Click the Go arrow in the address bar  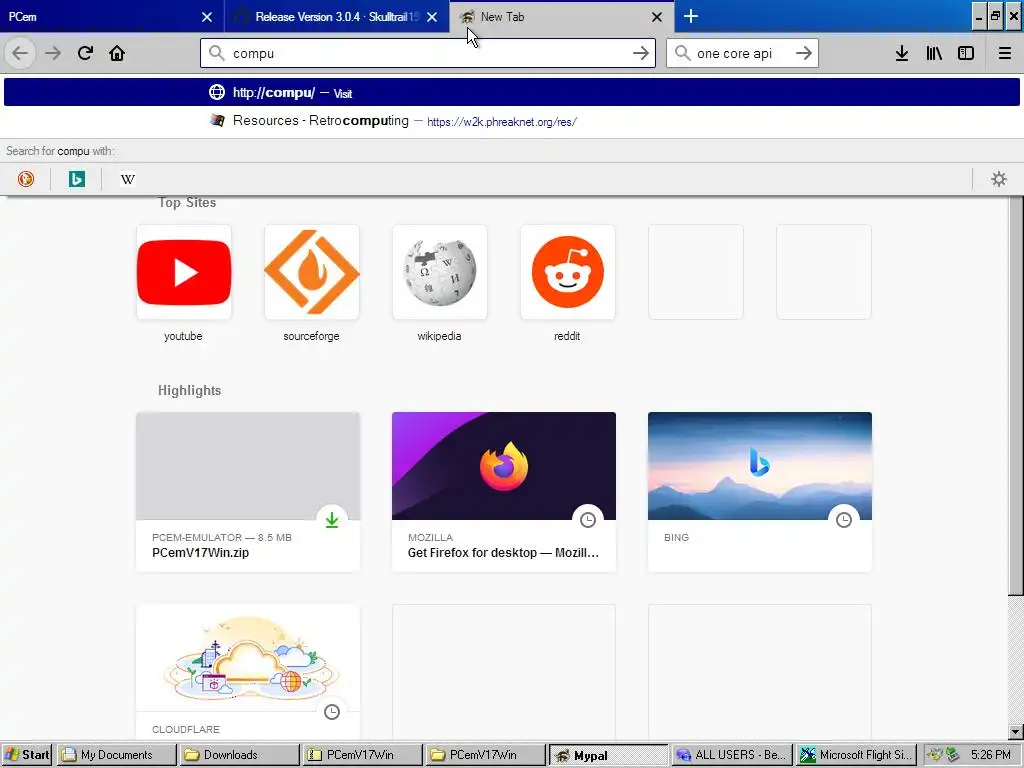coord(641,53)
